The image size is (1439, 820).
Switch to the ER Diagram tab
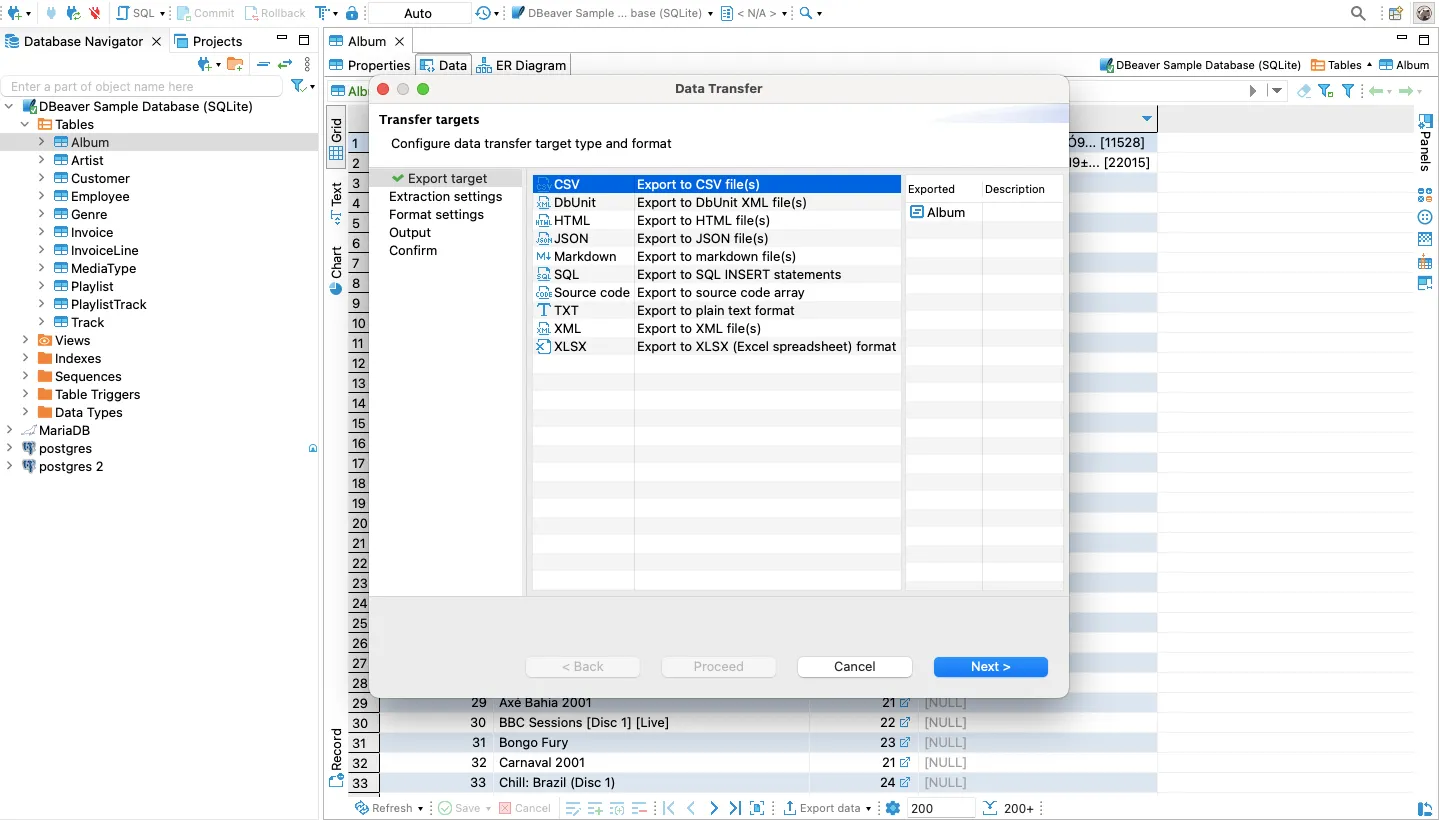point(521,65)
